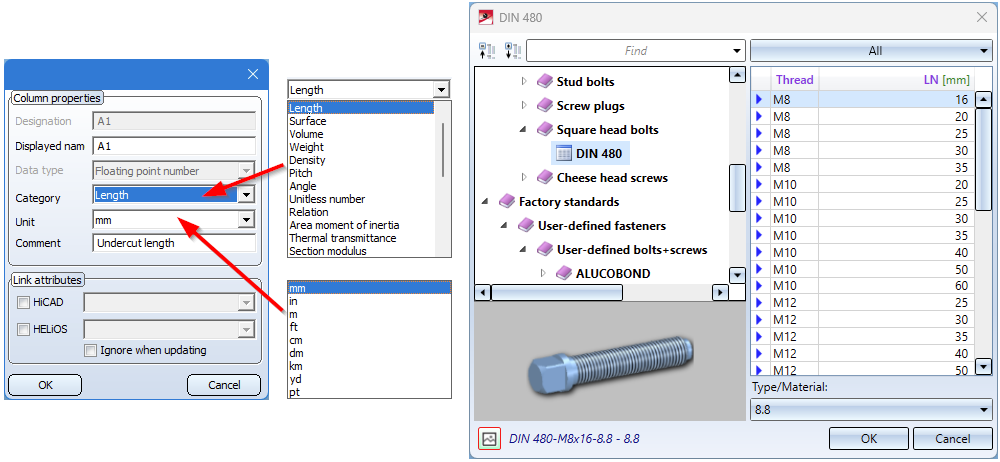The width and height of the screenshot is (1000, 462).
Task: Click the tree vertical scrollbar thumb
Action: 737,188
